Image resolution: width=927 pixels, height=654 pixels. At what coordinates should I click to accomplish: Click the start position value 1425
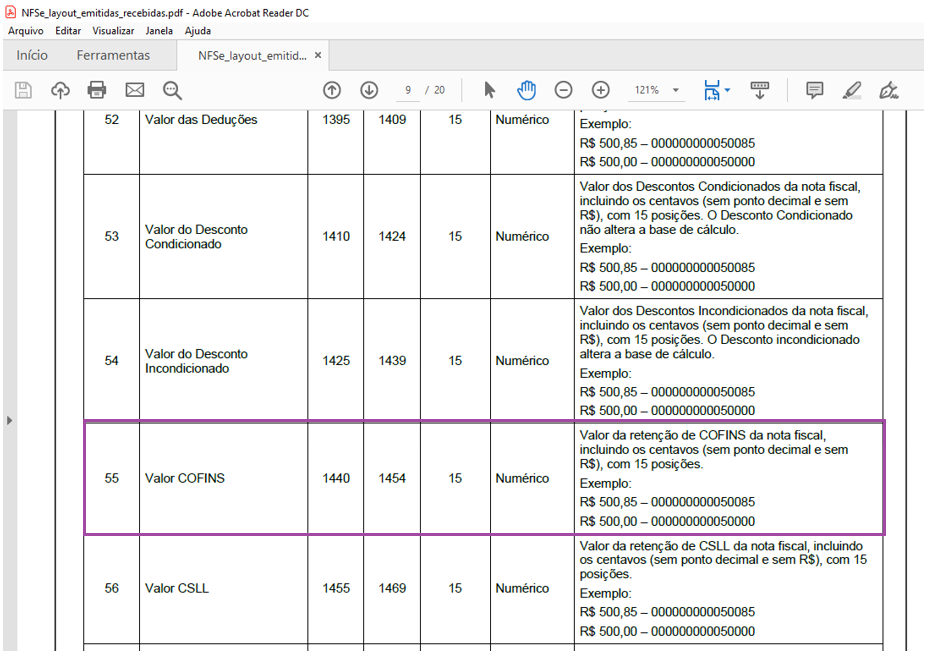[x=336, y=361]
